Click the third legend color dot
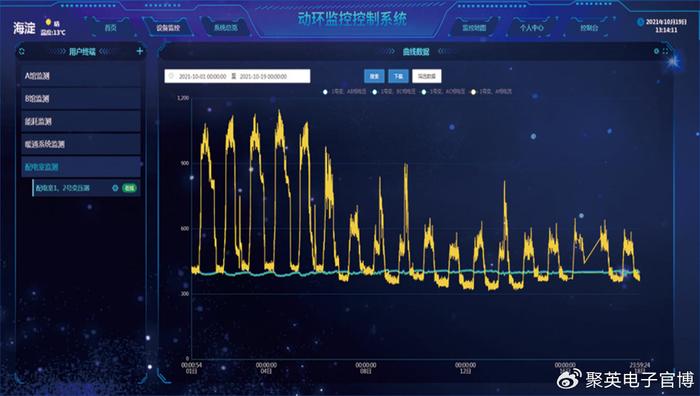700x396 pixels. (x=424, y=92)
